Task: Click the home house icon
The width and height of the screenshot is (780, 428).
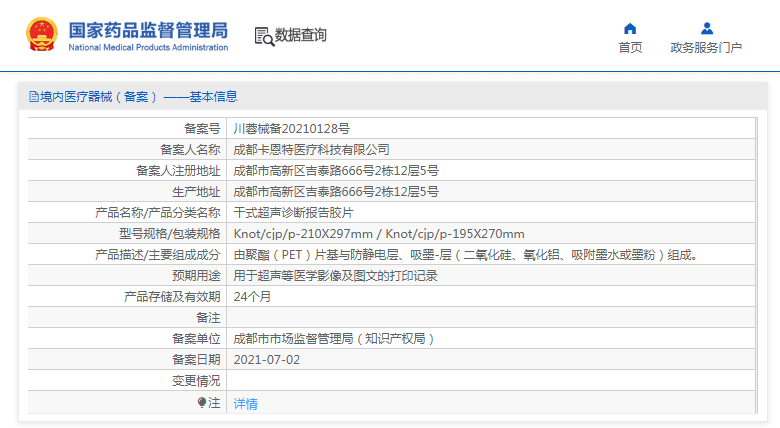Action: click(x=630, y=28)
